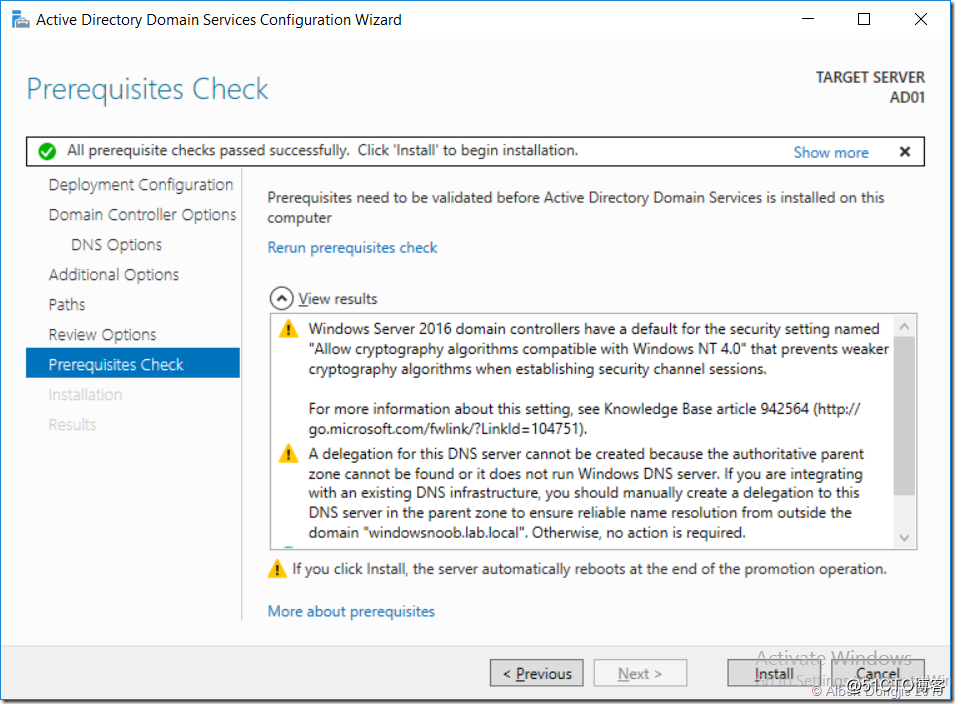This screenshot has width=955, height=704.
Task: Click the 'View results' label text
Action: tap(337, 299)
